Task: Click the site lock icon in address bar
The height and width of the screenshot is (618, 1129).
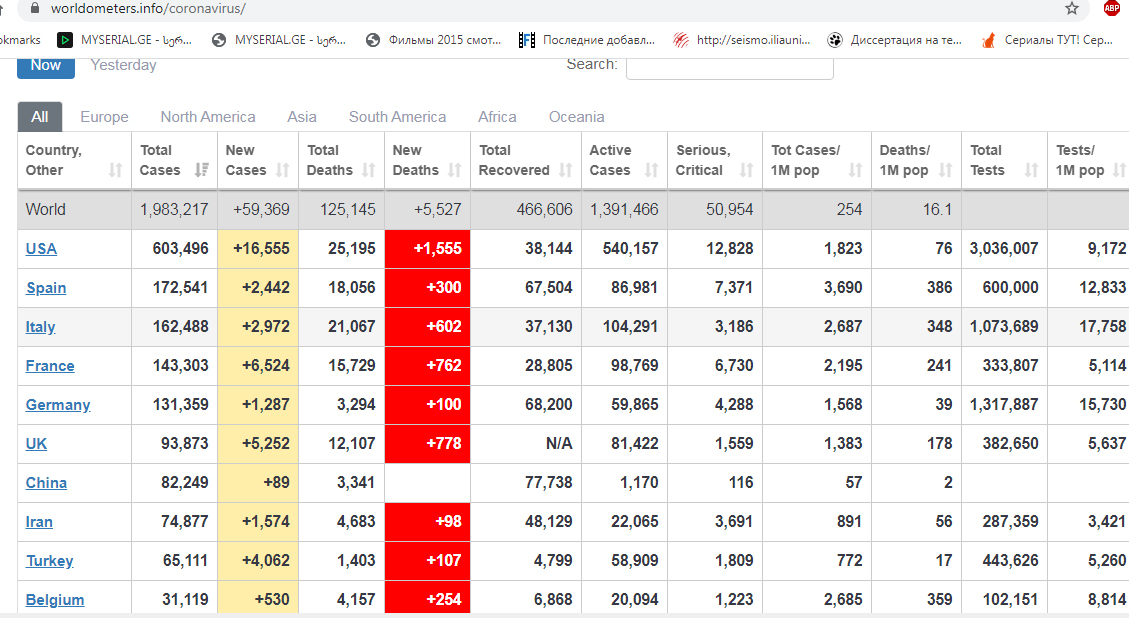Action: [x=36, y=8]
